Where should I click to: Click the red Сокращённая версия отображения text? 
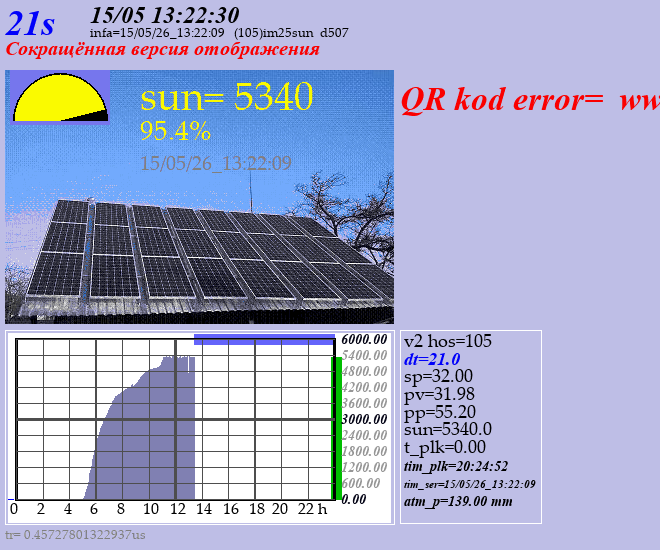click(162, 49)
